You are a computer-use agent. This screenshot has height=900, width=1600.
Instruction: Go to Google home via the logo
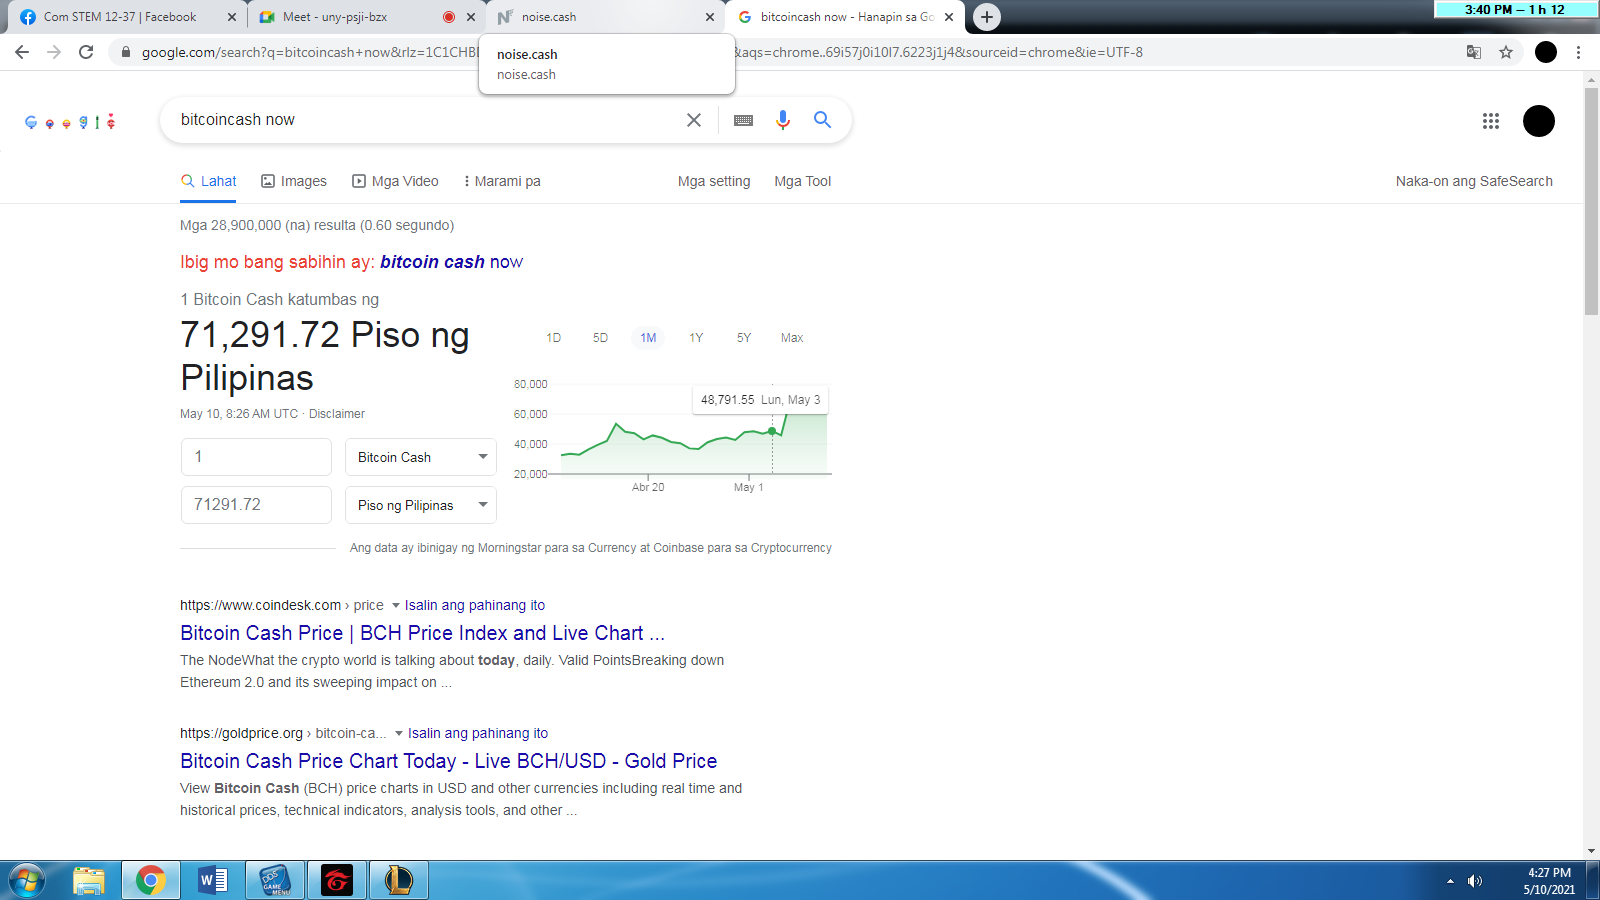pyautogui.click(x=70, y=122)
